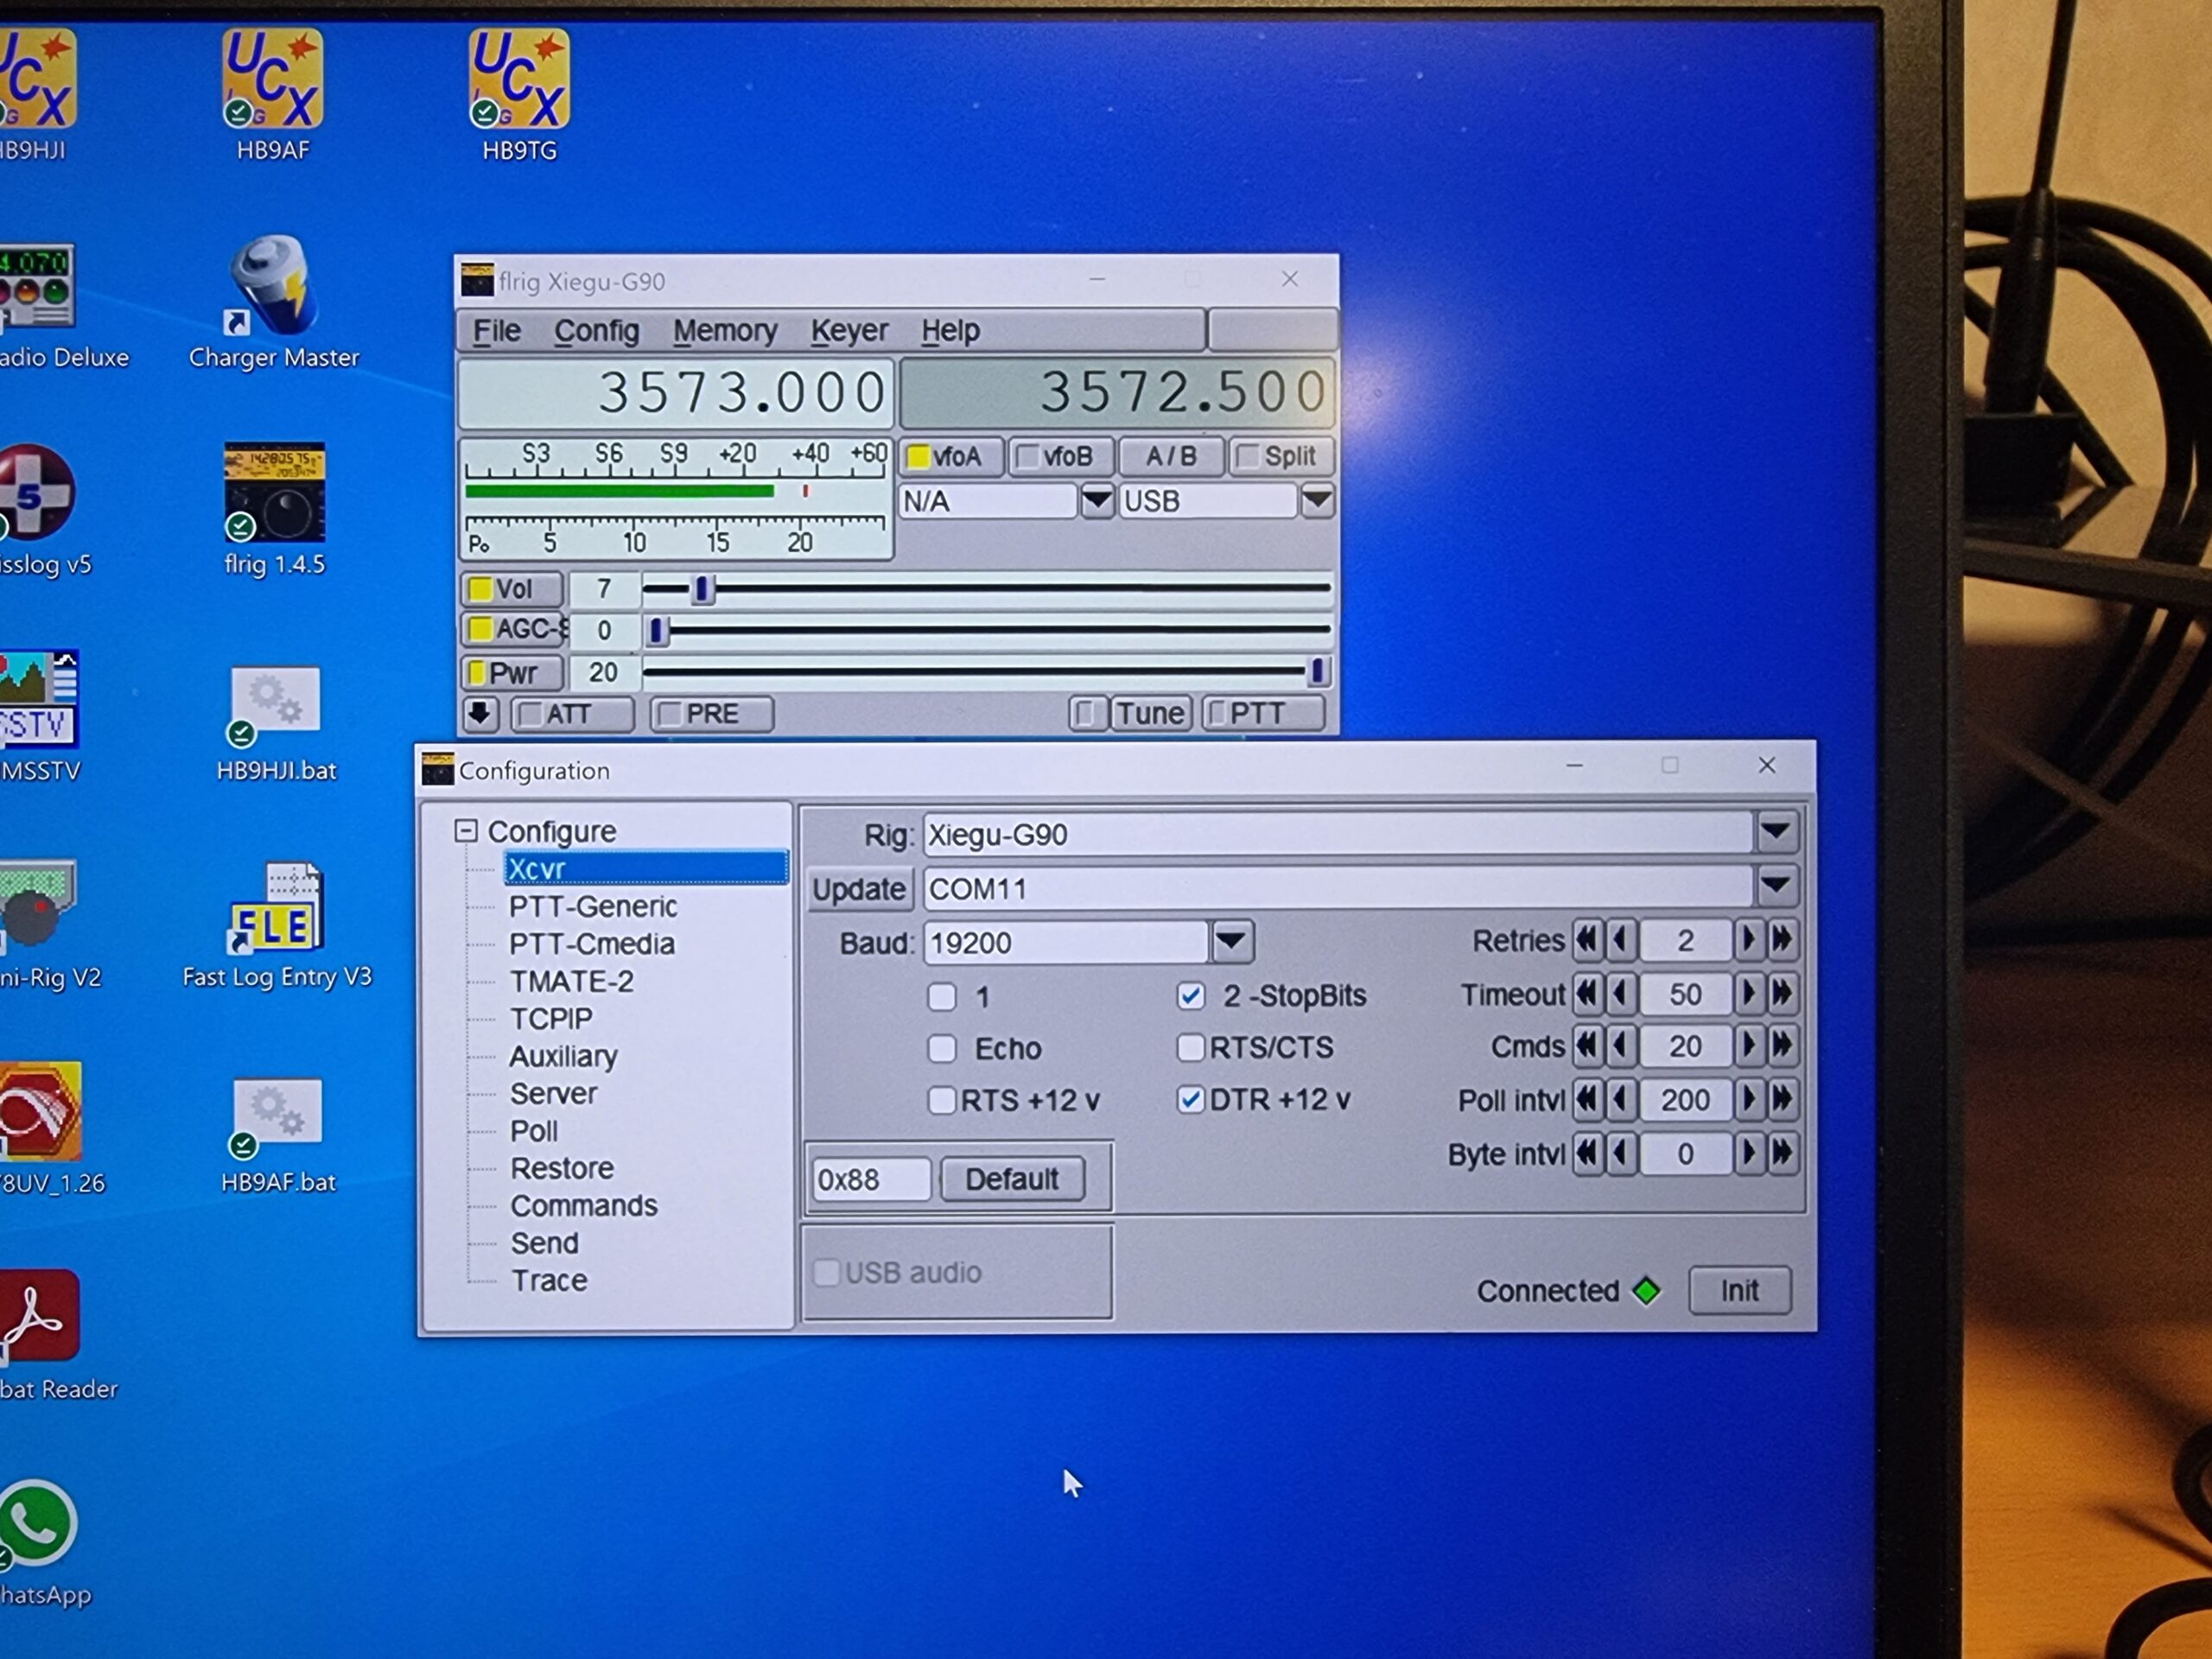This screenshot has height=1659, width=2212.
Task: Click the Vol volume slider handle
Action: [702, 589]
